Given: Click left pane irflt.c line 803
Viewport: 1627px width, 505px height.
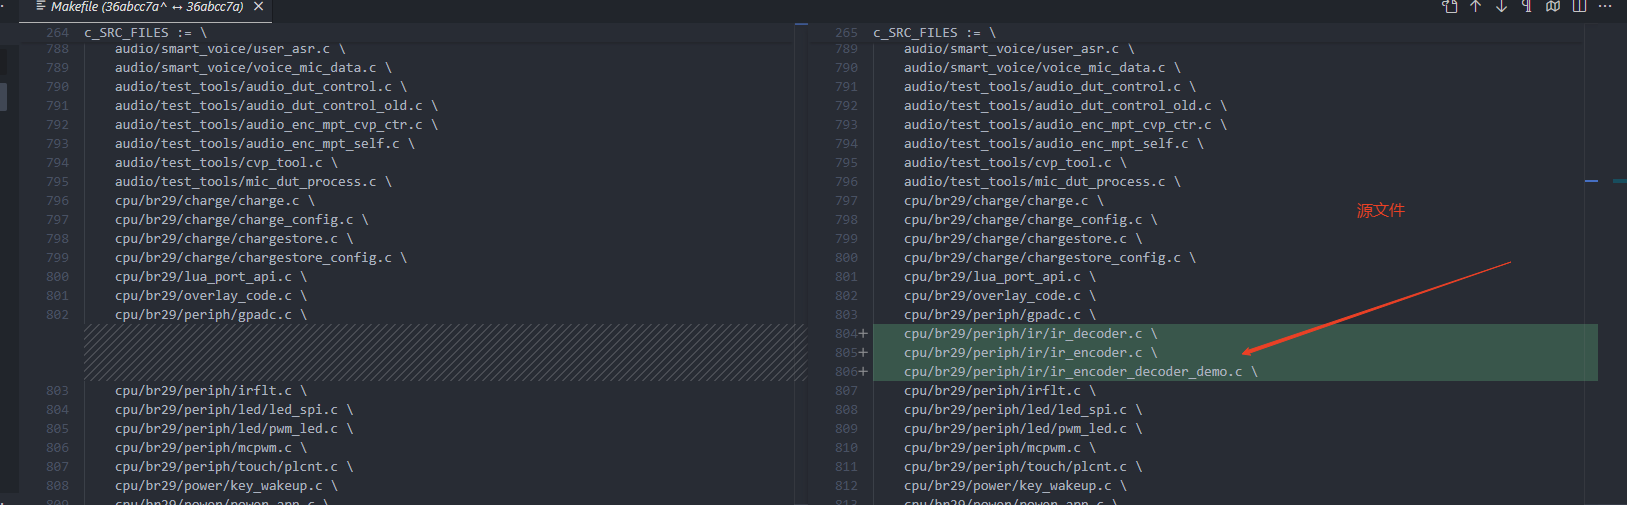Looking at the screenshot, I should (211, 391).
